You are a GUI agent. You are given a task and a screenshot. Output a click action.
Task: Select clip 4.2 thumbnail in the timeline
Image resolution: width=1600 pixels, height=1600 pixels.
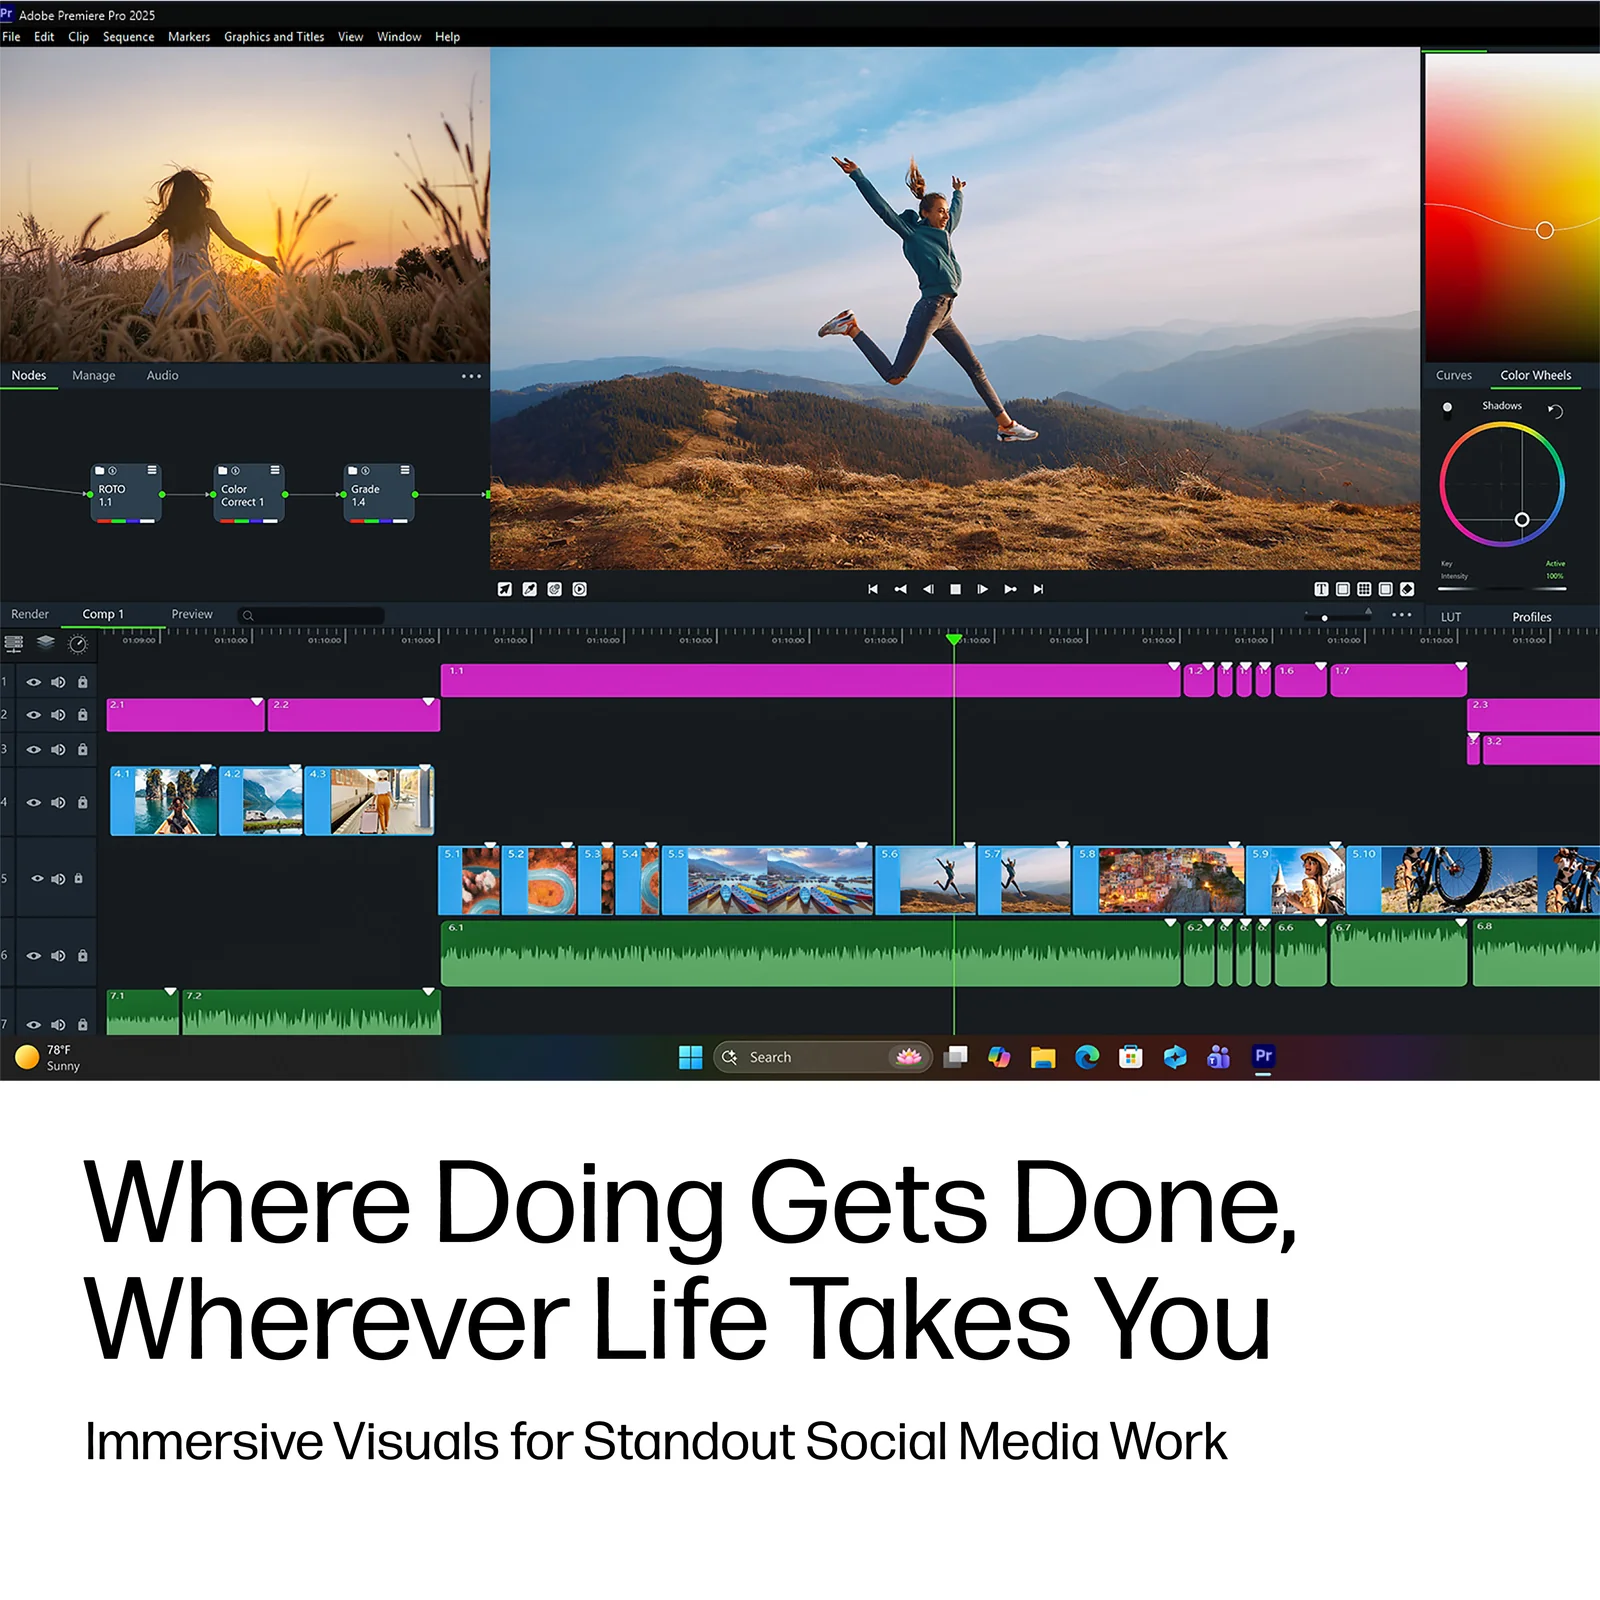coord(260,800)
